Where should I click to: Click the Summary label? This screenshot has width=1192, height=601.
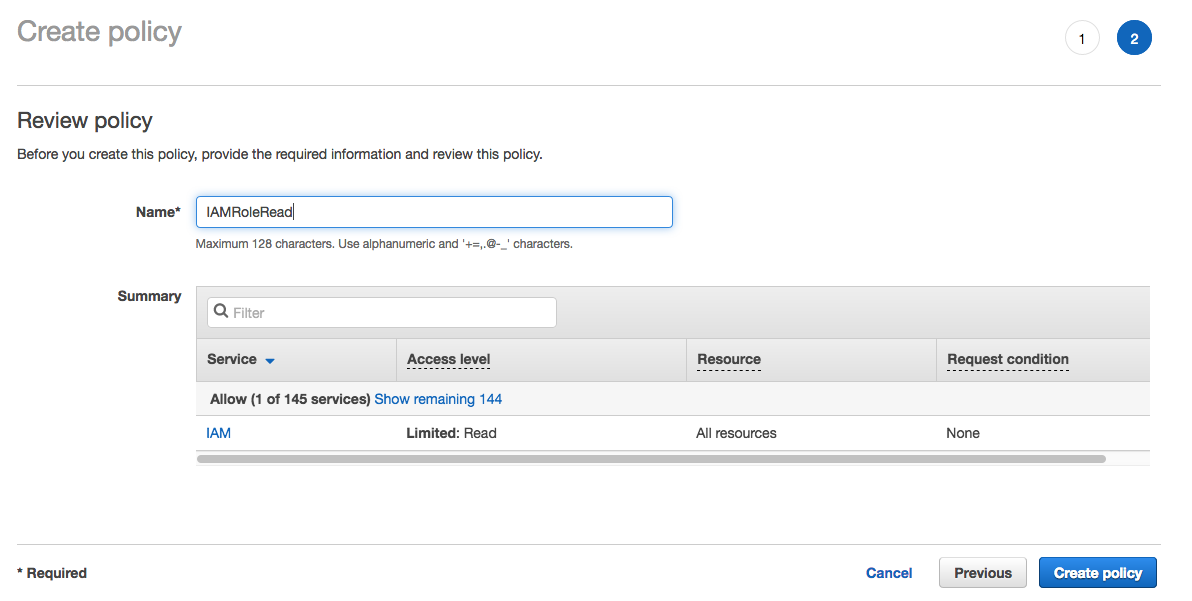point(149,296)
